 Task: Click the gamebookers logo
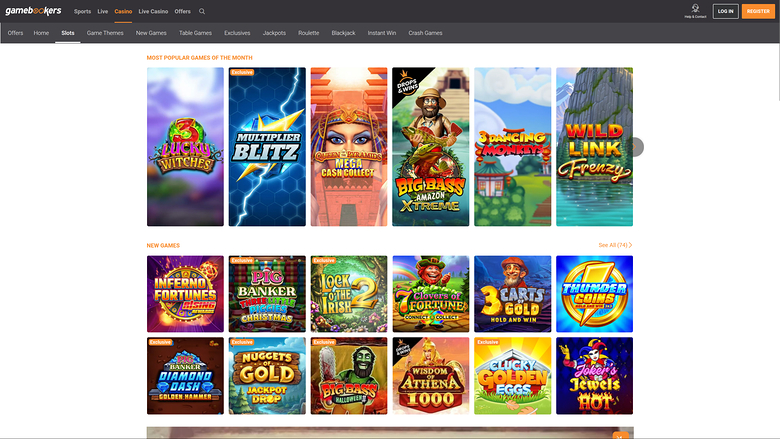coord(33,11)
